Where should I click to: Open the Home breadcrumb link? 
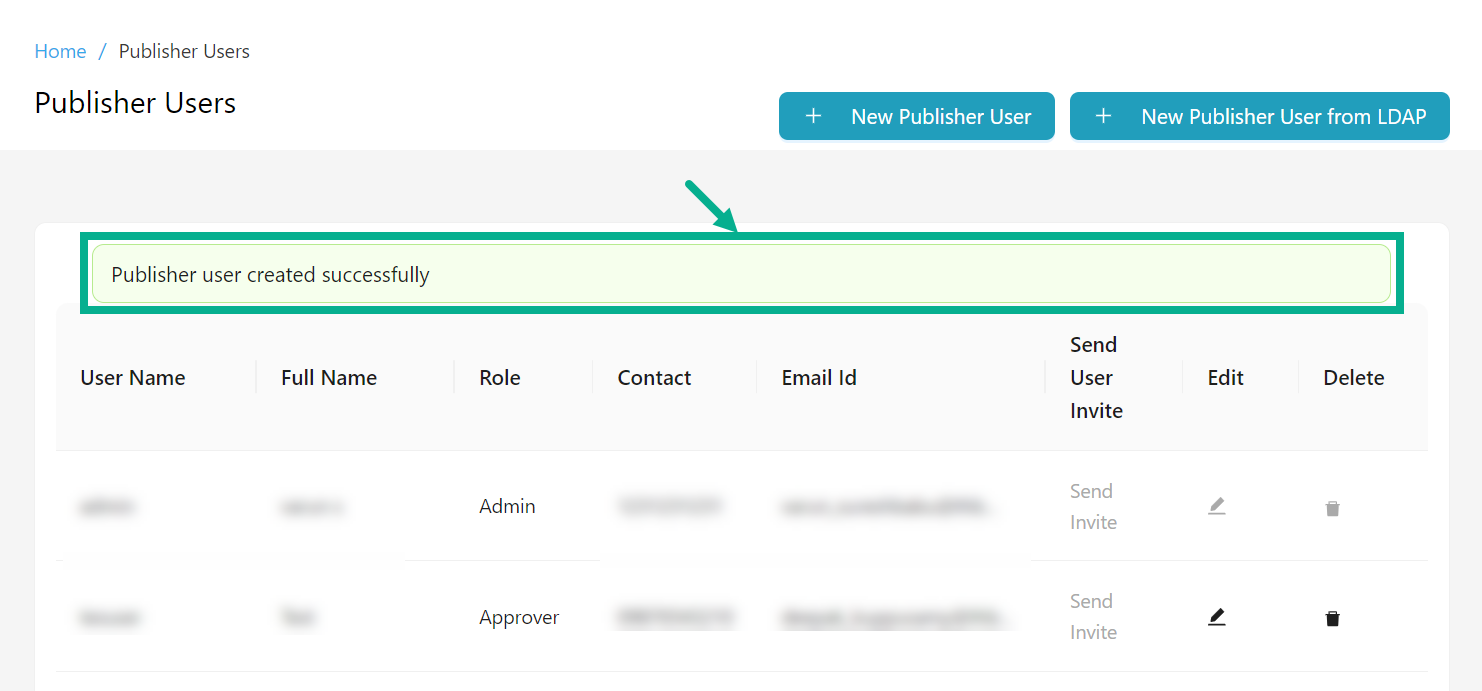[x=60, y=51]
